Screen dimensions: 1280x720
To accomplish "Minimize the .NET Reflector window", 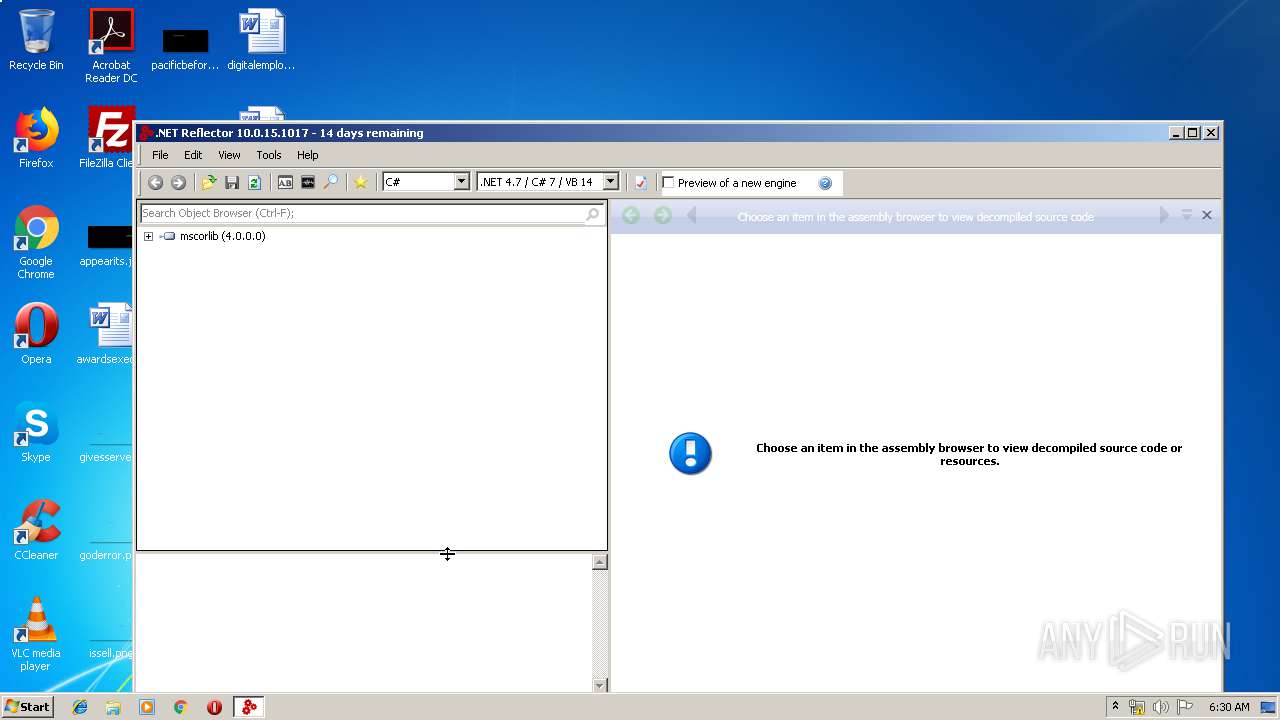I will [1176, 132].
